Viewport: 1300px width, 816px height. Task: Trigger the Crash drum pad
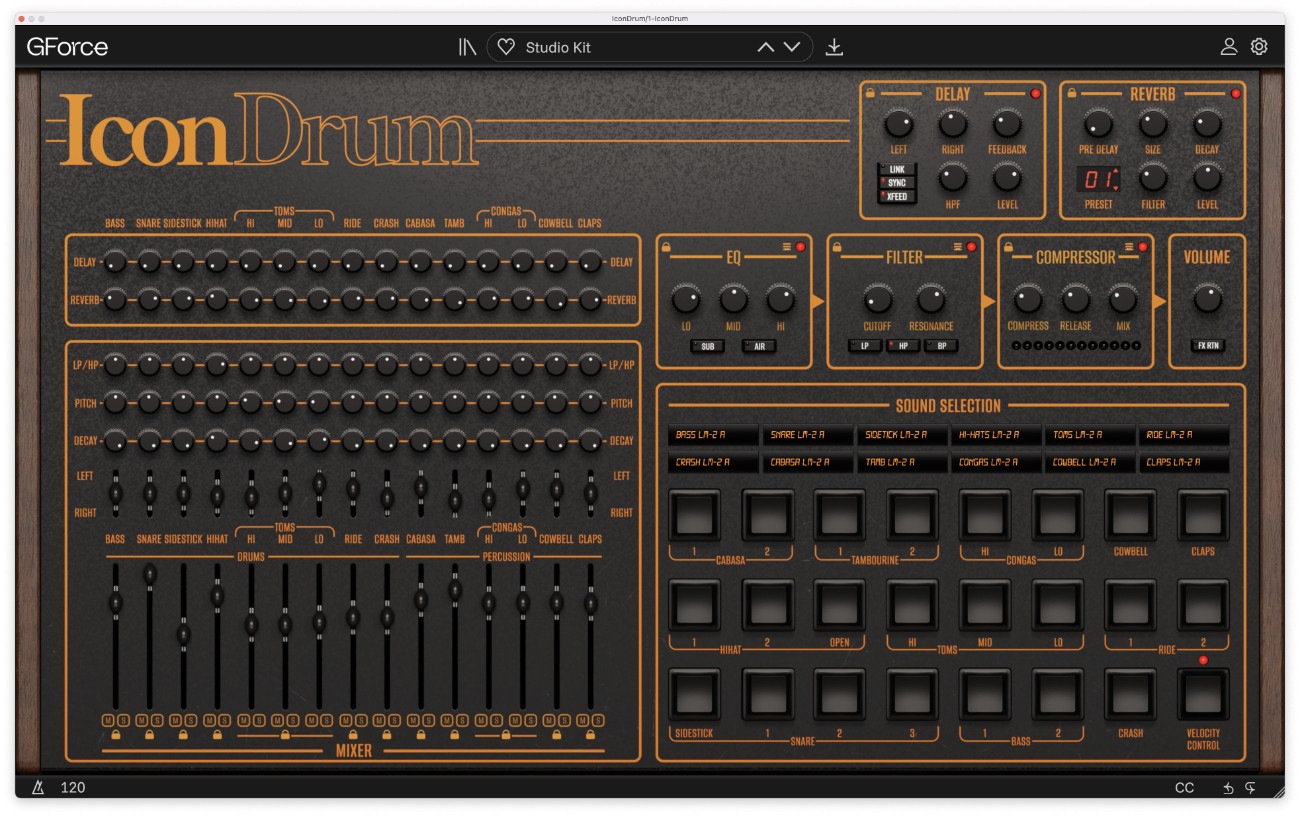point(1130,695)
